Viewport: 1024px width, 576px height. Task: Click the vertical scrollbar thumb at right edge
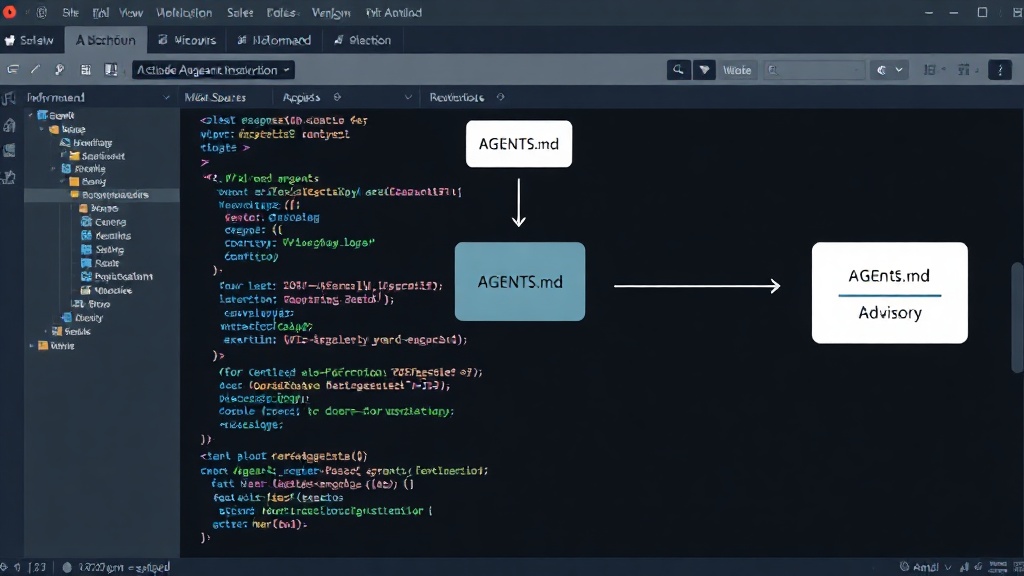1017,317
